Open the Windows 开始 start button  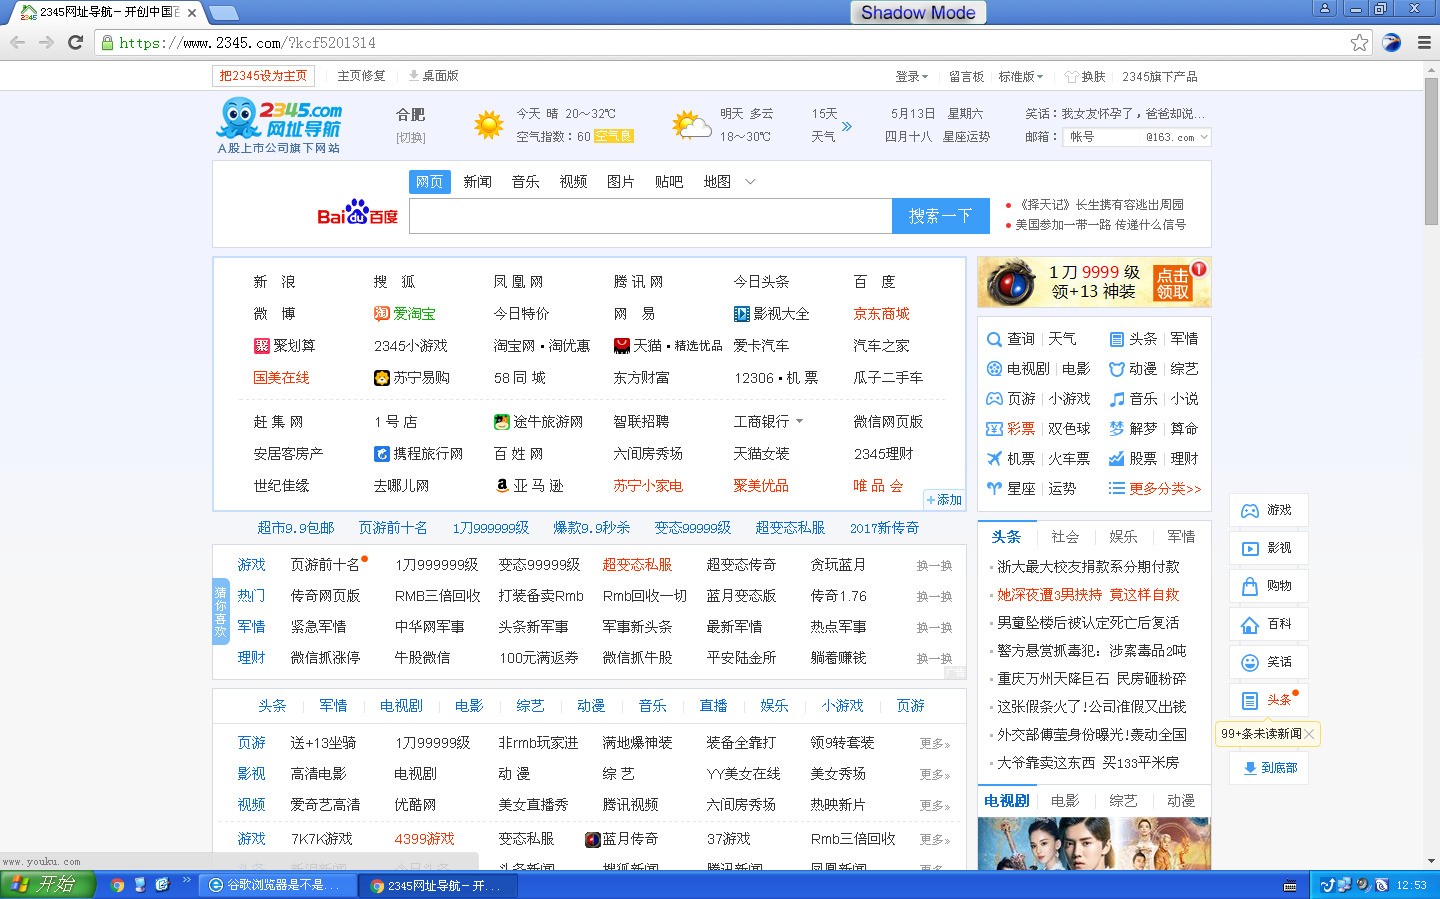(47, 885)
